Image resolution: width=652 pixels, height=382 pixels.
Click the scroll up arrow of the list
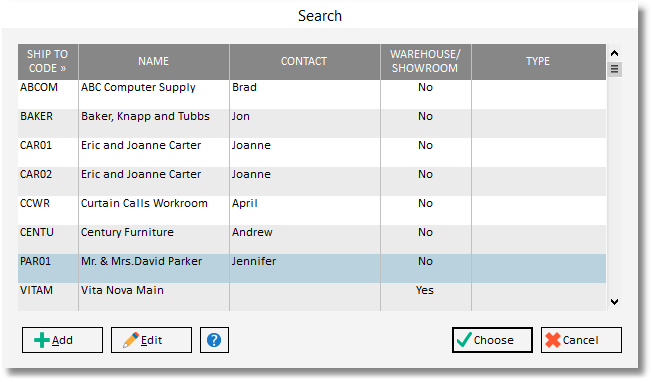[x=615, y=53]
